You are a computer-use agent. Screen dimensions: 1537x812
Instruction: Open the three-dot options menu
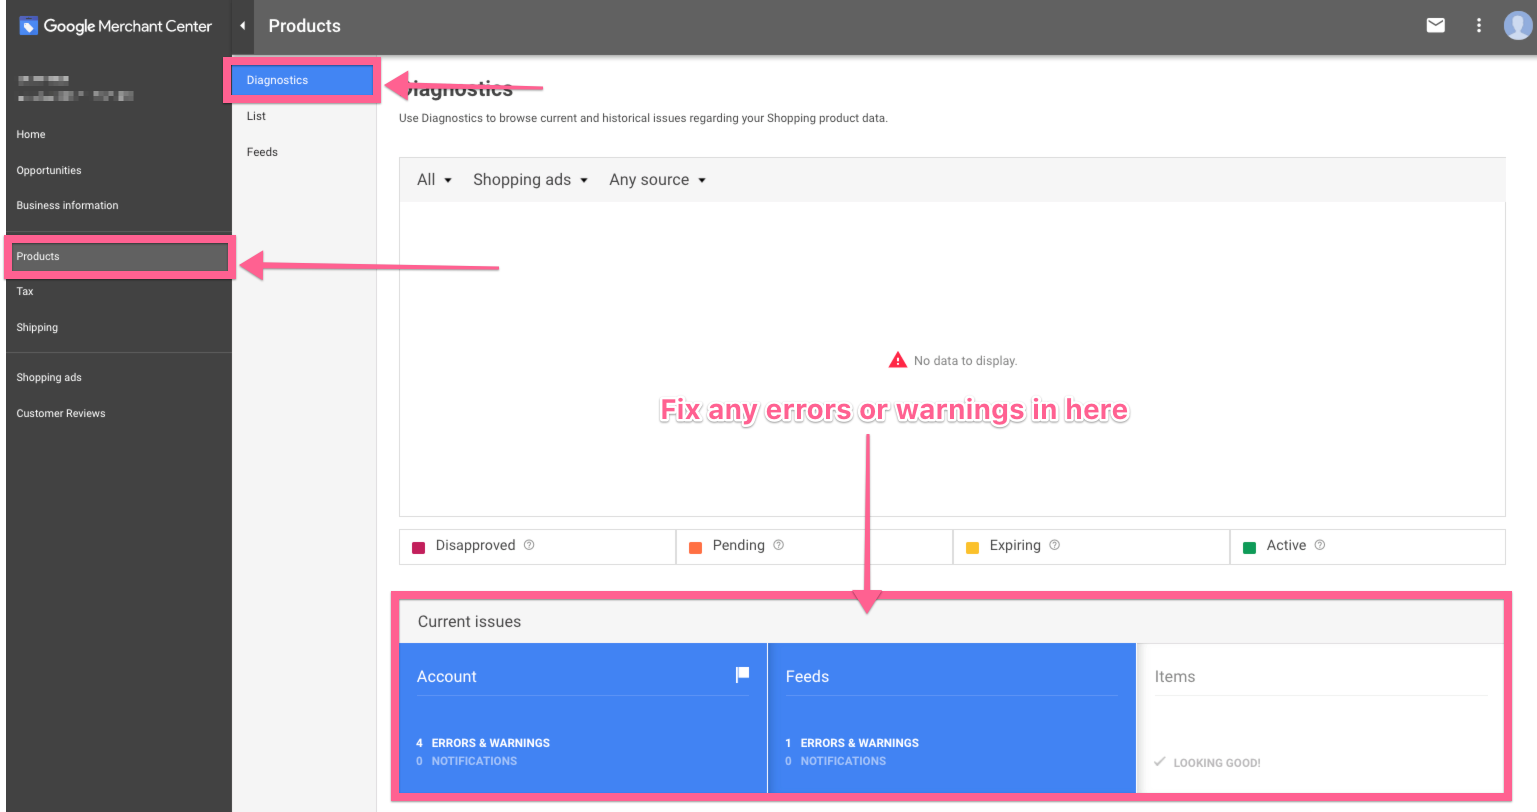pyautogui.click(x=1479, y=26)
